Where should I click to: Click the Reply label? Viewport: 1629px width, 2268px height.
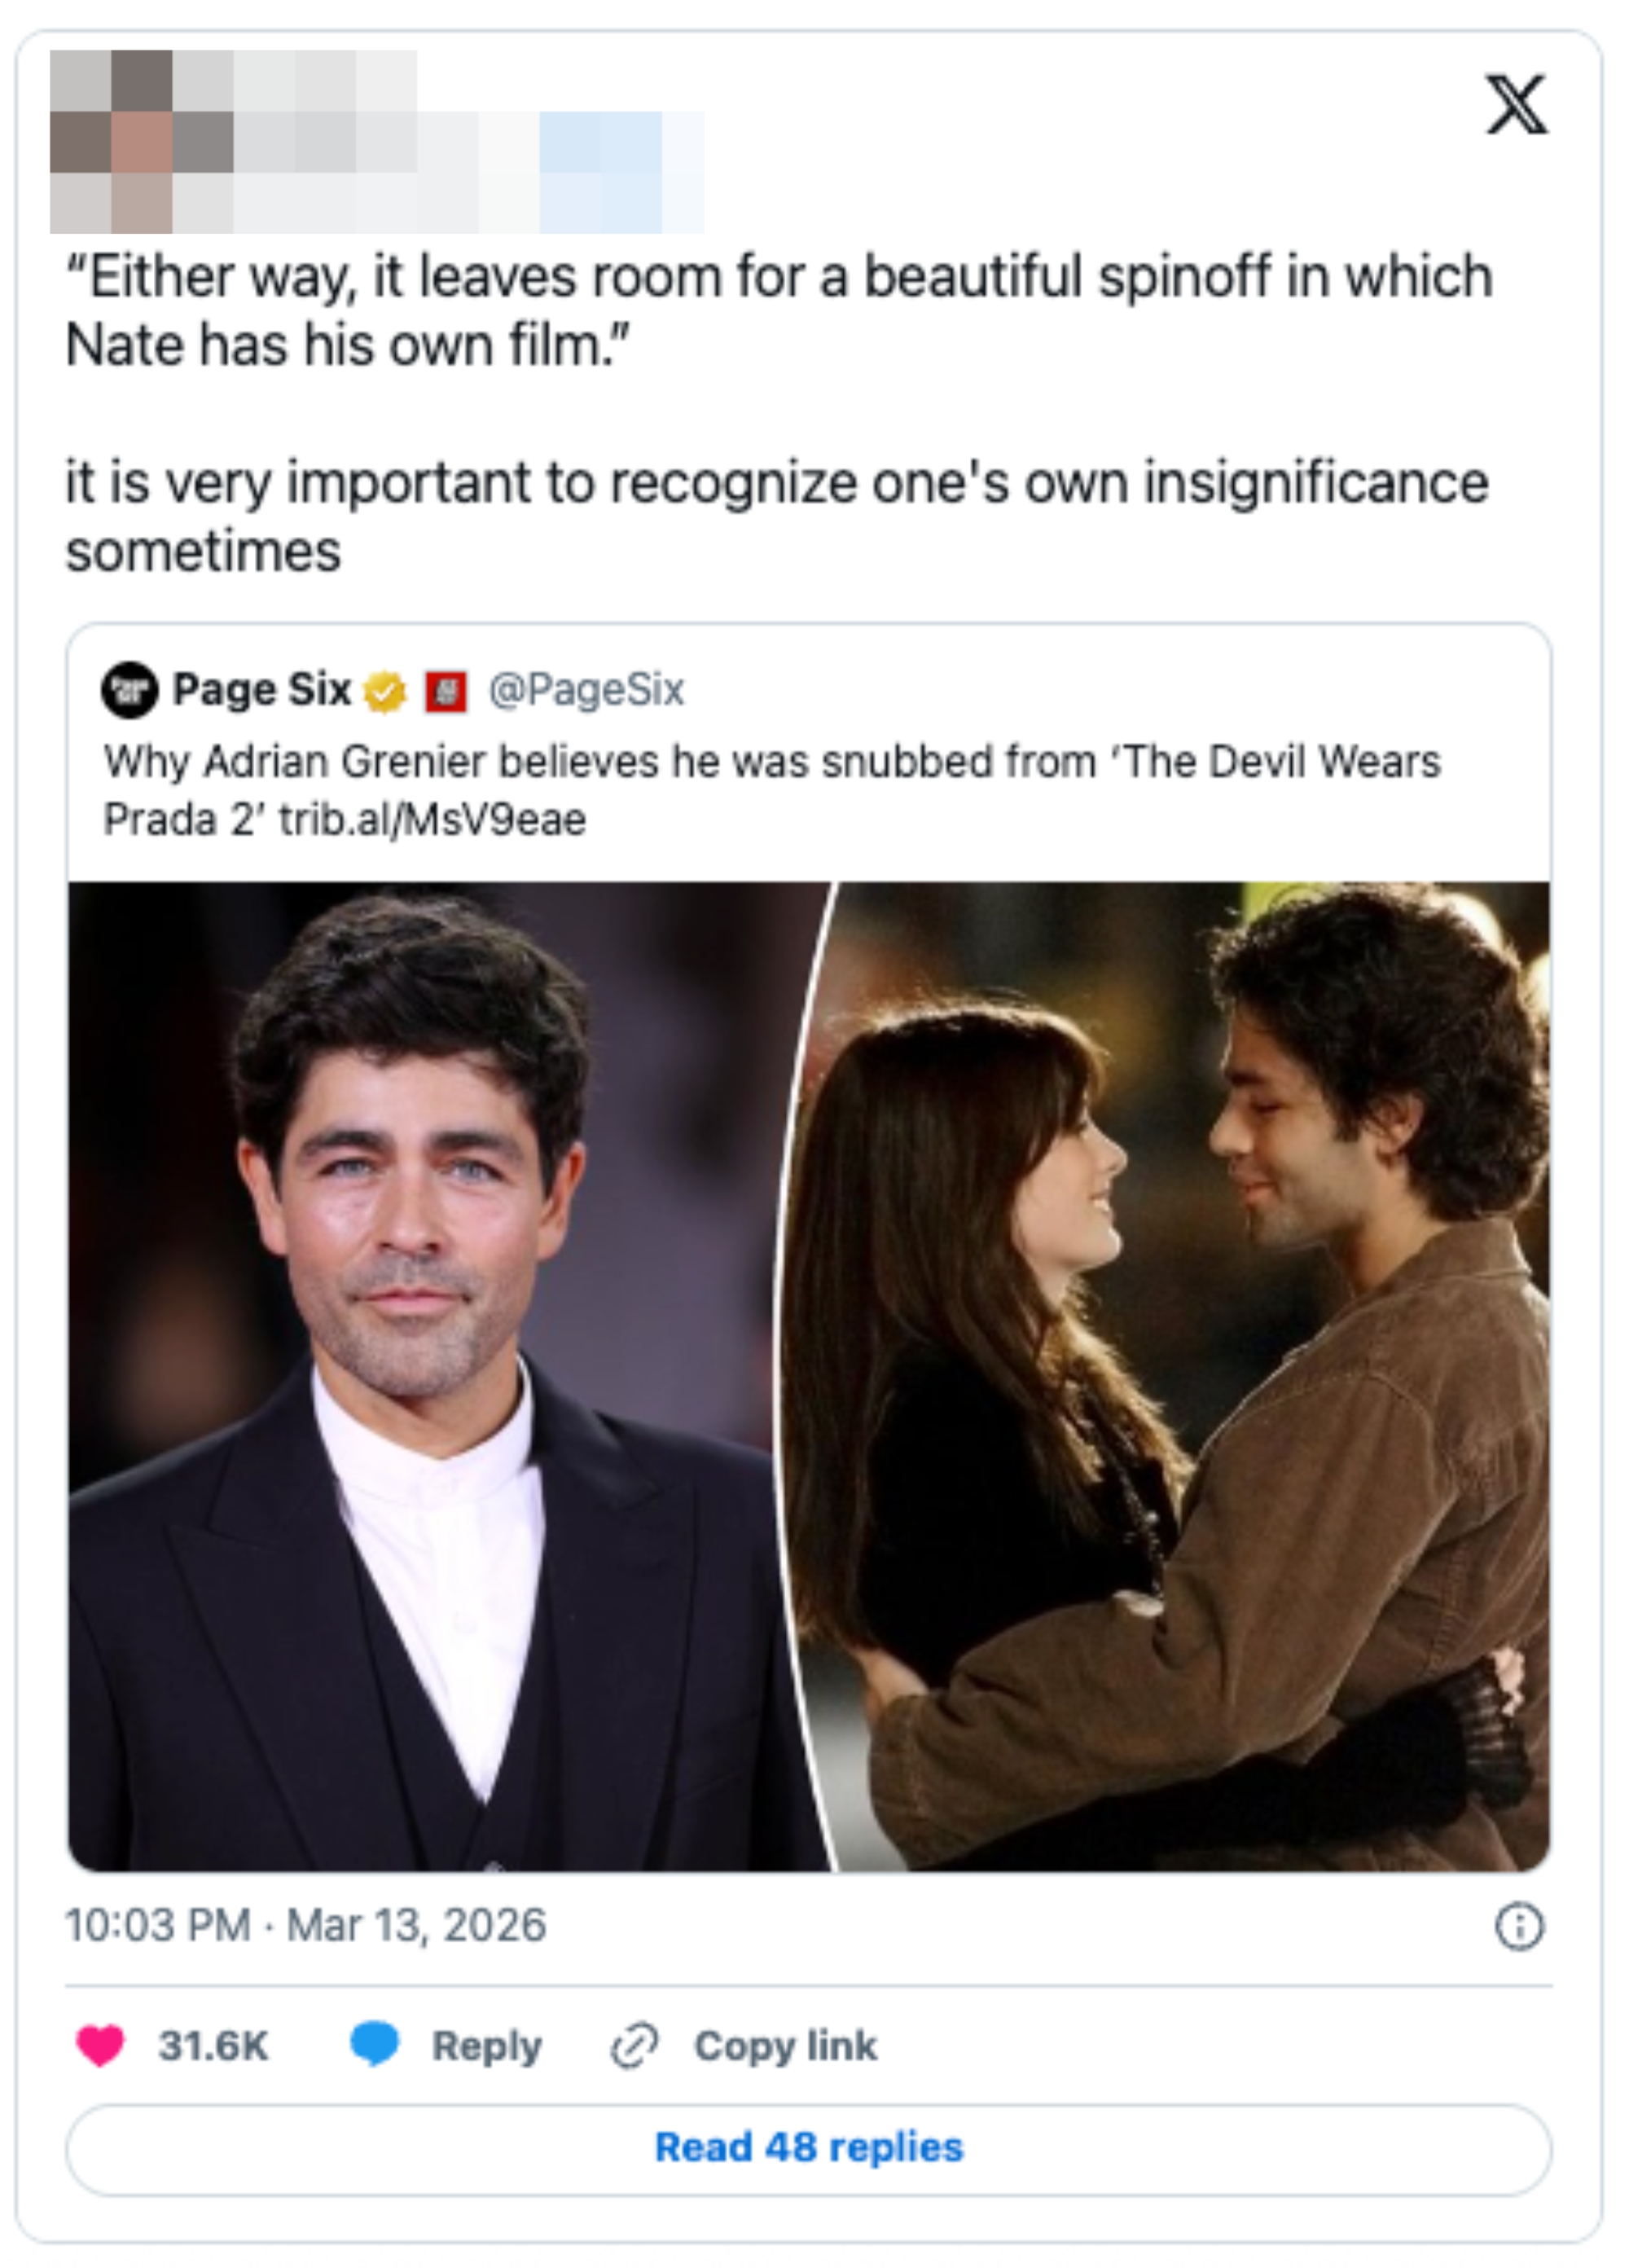[x=486, y=2045]
